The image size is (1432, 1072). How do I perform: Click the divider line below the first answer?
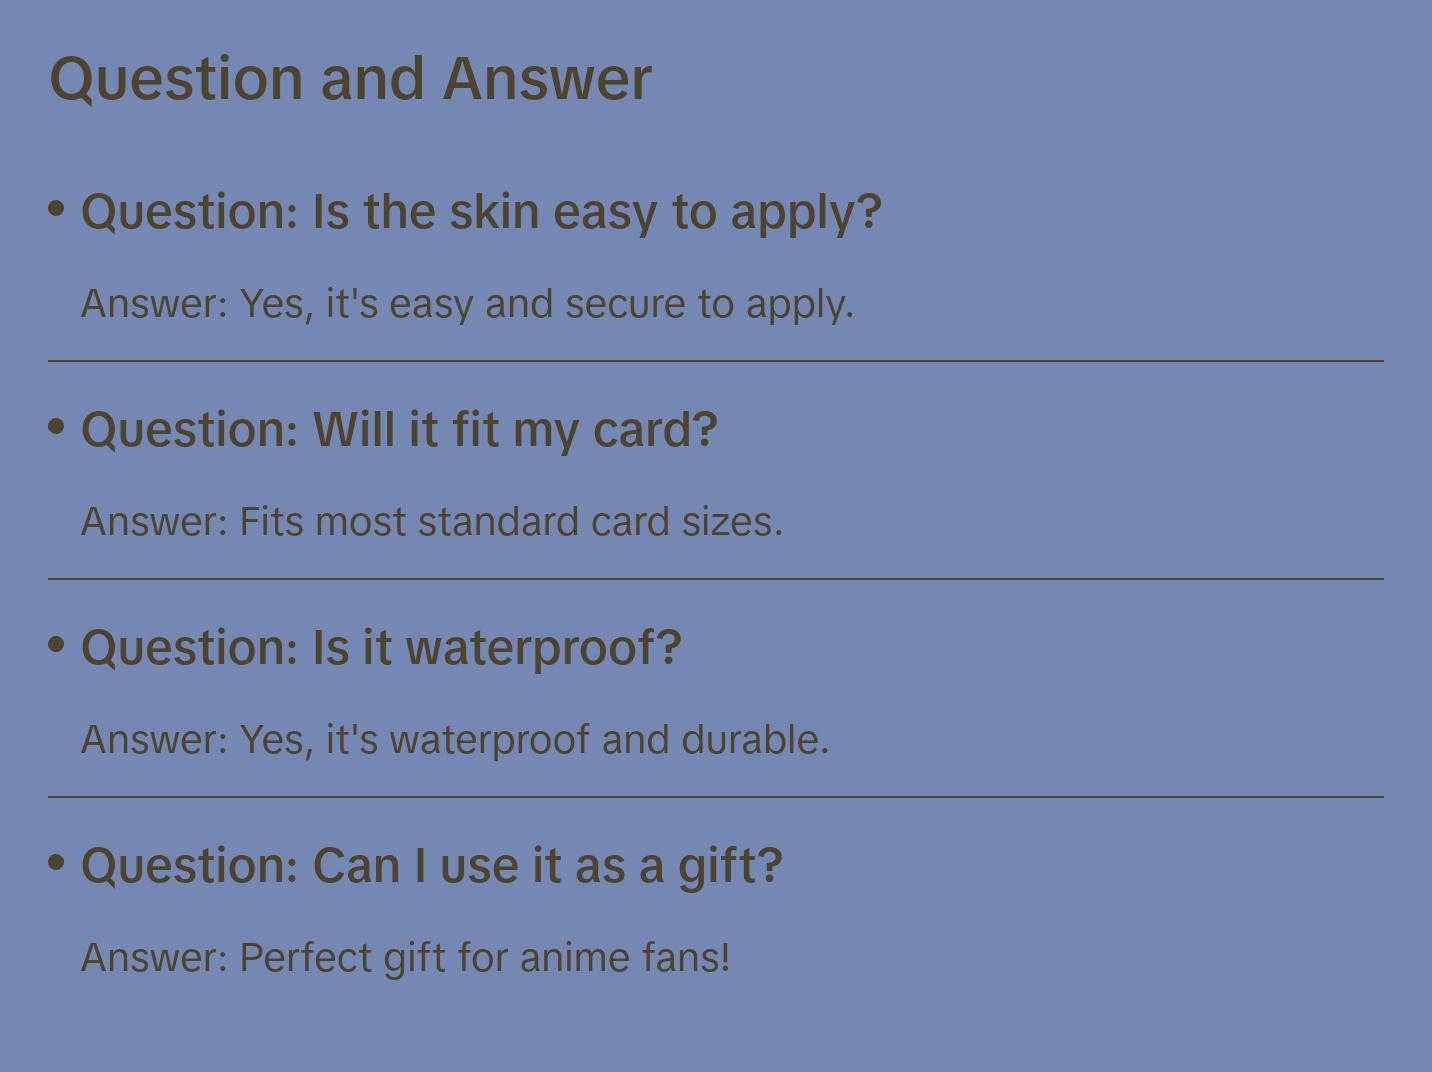click(x=716, y=361)
